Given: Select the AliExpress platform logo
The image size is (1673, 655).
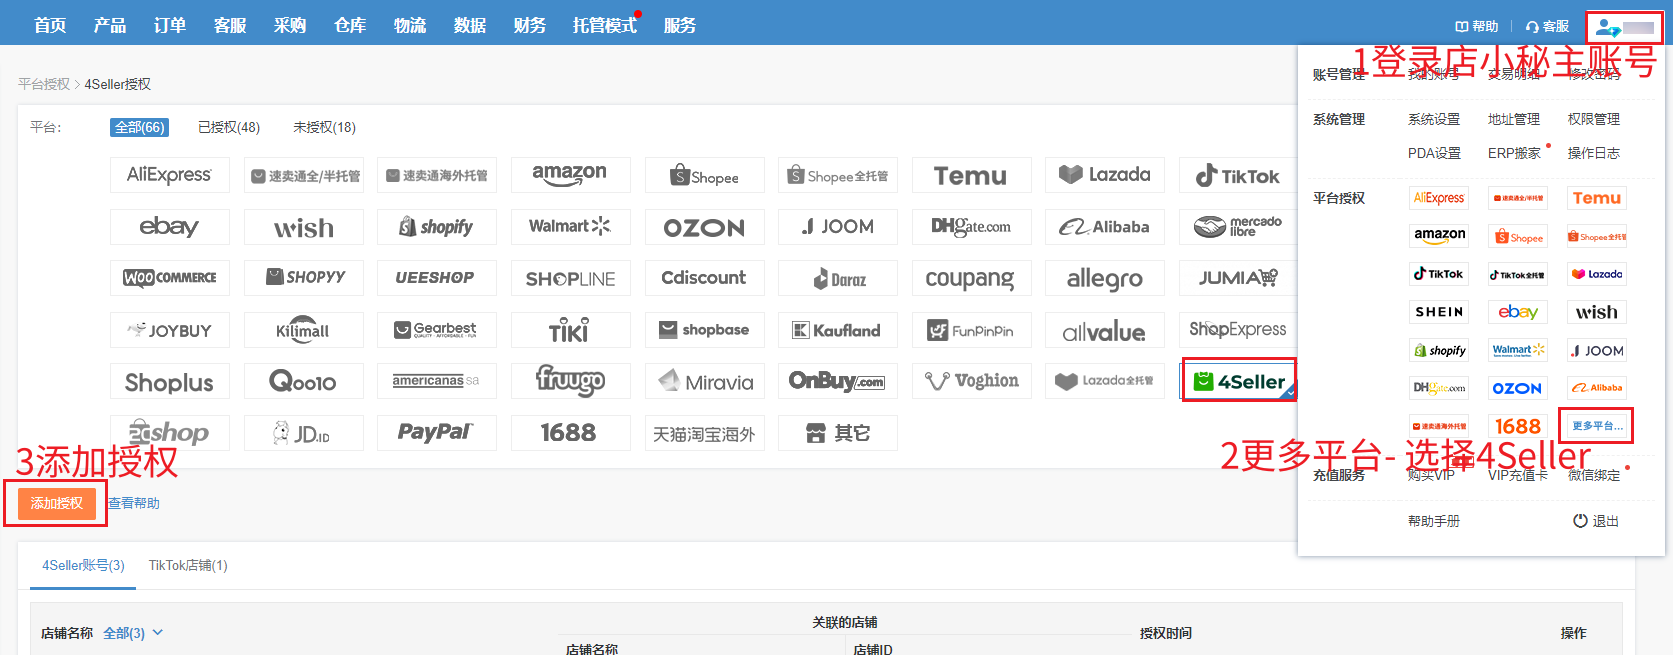Looking at the screenshot, I should tap(169, 175).
